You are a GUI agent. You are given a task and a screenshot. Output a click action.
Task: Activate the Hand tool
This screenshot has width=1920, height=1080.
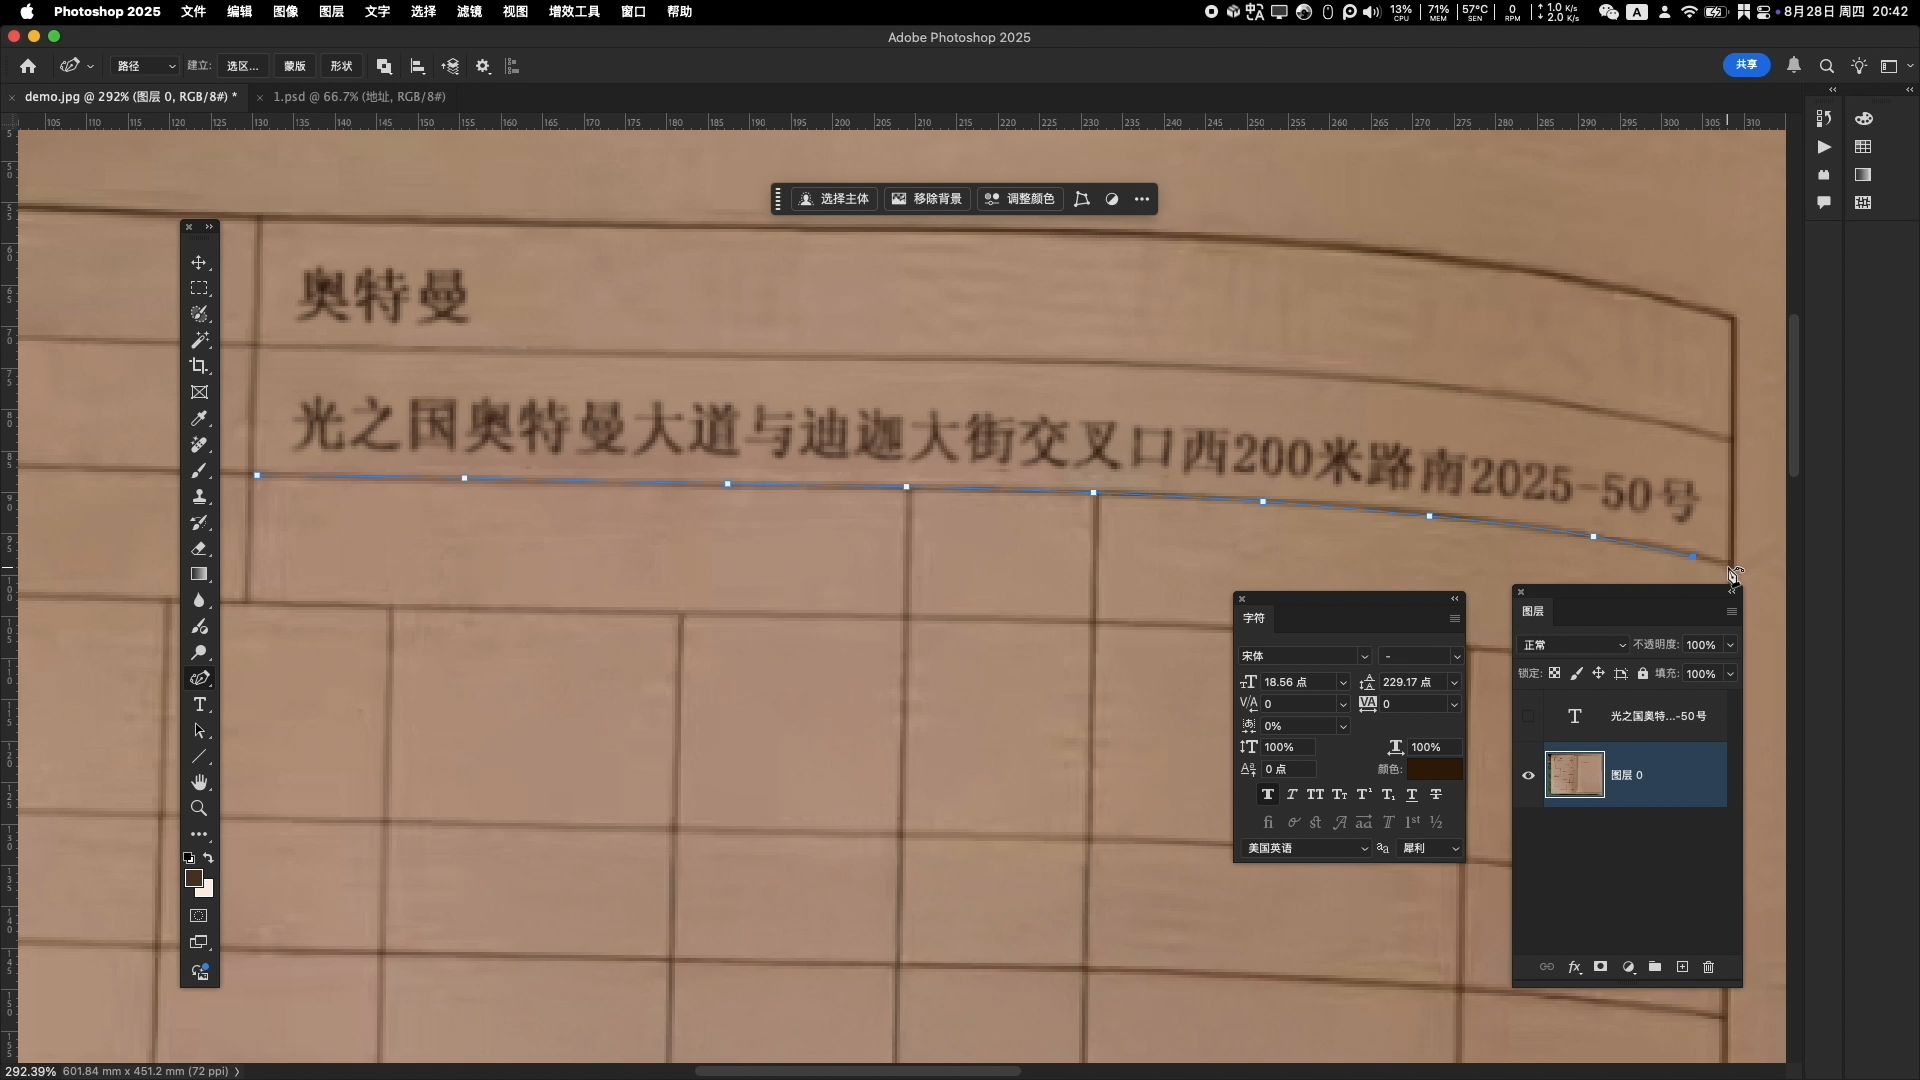coord(199,782)
